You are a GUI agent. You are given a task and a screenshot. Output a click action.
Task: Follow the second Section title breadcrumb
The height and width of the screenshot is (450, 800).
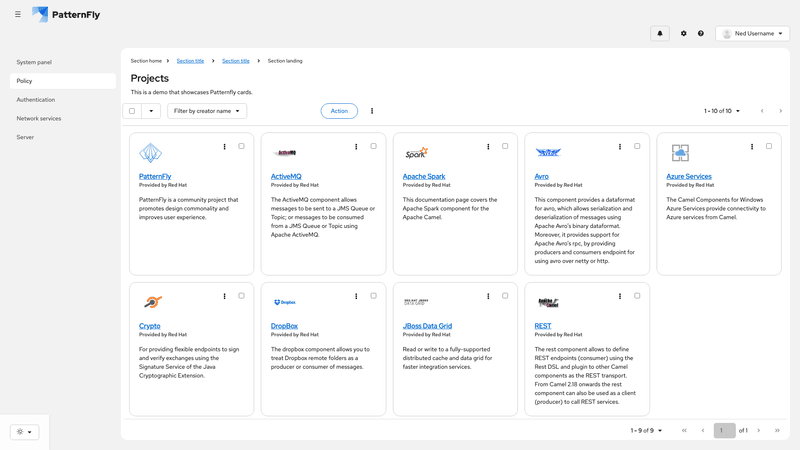[x=236, y=61]
